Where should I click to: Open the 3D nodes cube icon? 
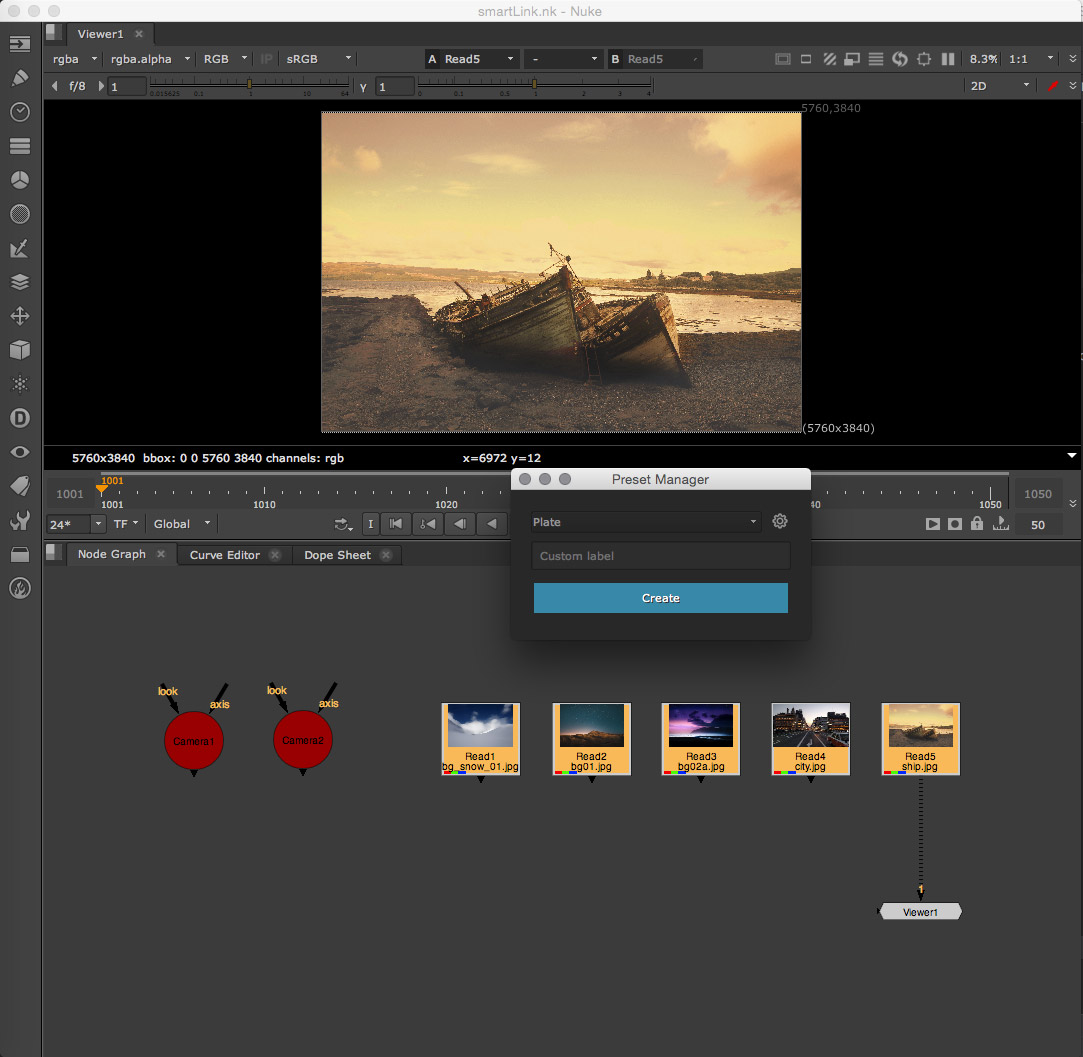click(19, 350)
